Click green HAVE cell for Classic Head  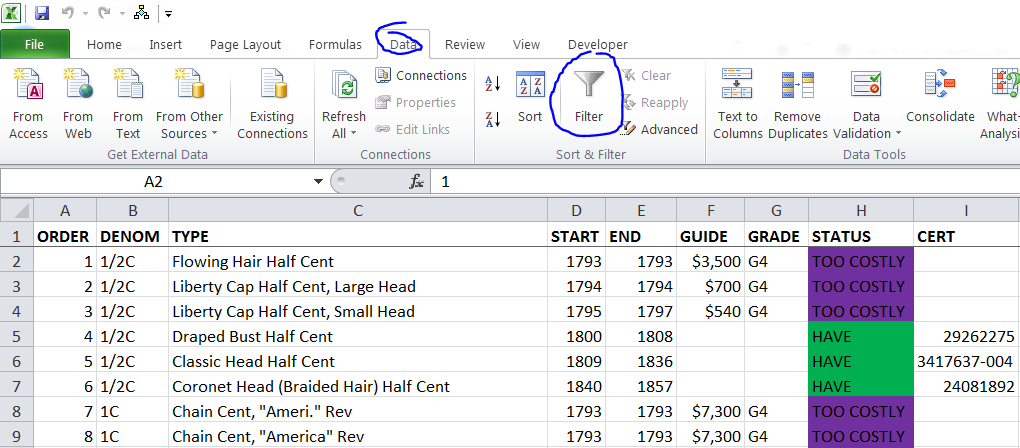(x=861, y=362)
